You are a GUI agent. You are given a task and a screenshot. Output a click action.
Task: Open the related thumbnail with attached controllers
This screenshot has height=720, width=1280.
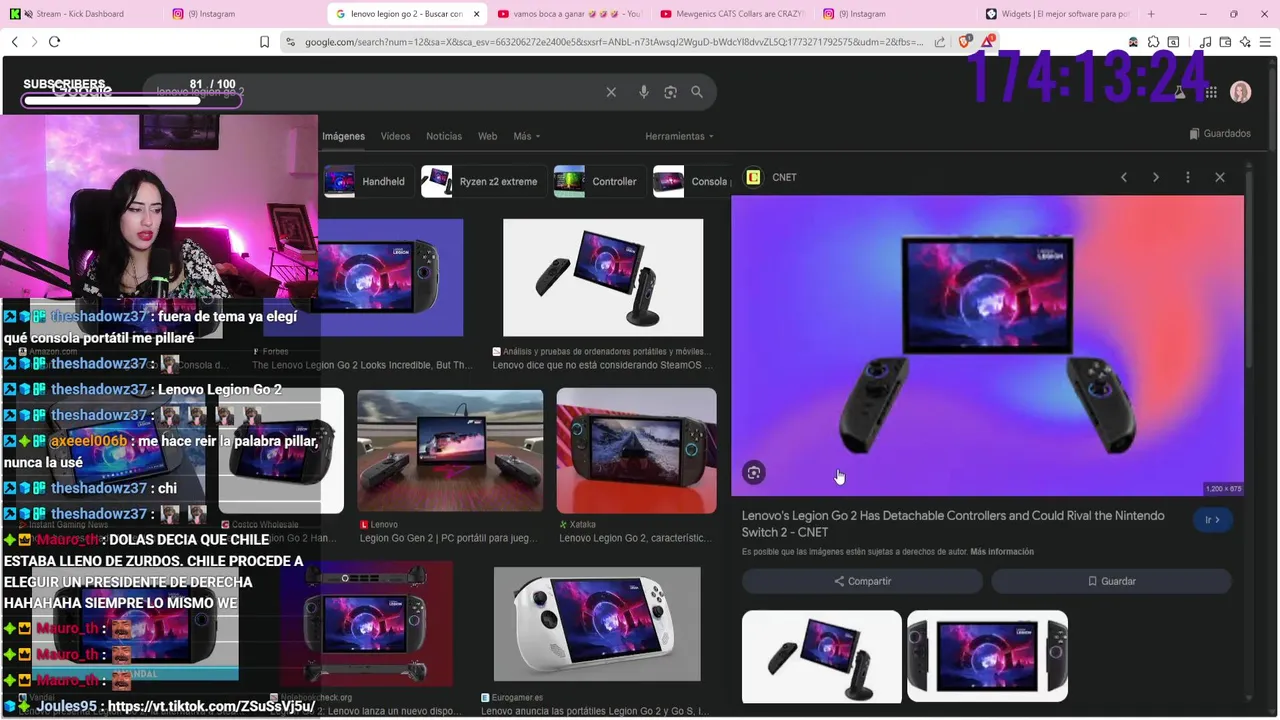coord(988,656)
